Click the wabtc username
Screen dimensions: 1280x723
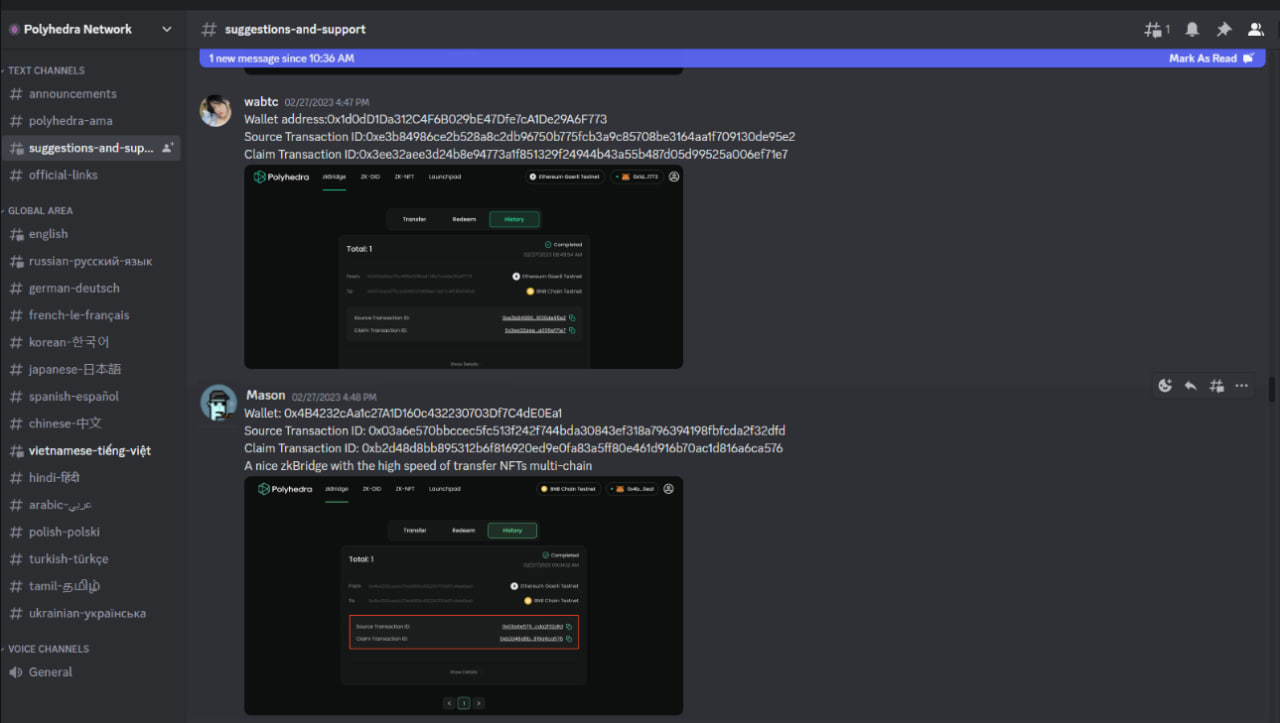[x=261, y=101]
